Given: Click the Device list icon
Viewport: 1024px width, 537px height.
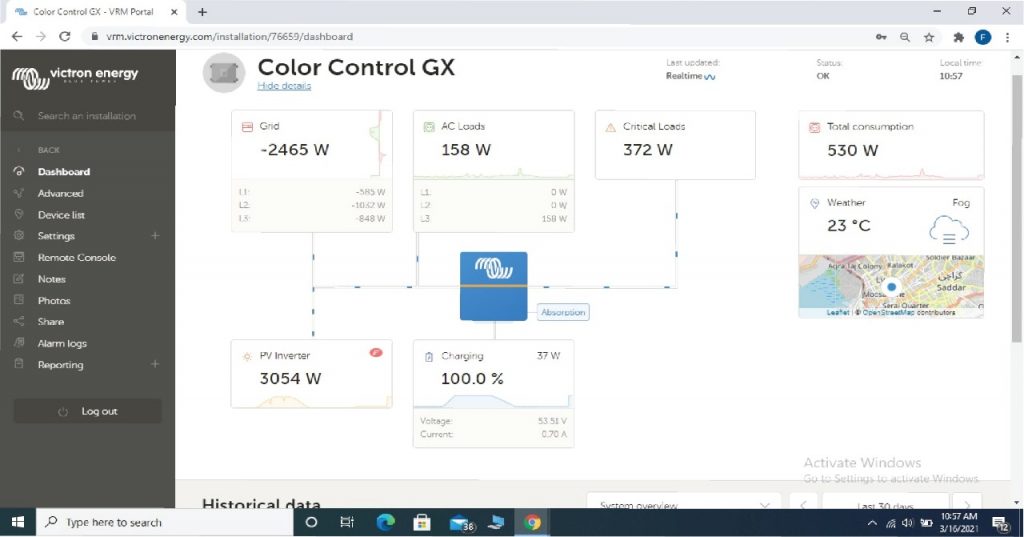Looking at the screenshot, I should pos(19,214).
